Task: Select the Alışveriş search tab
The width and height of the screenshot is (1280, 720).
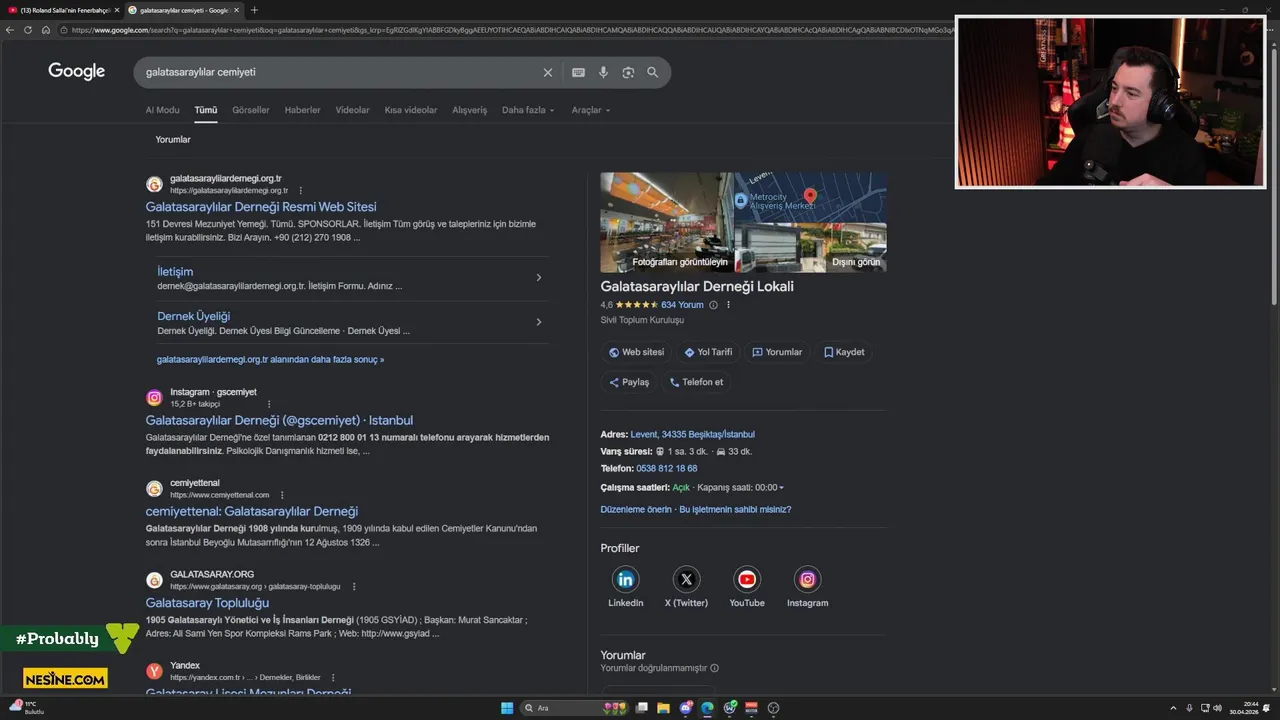Action: coord(469,110)
